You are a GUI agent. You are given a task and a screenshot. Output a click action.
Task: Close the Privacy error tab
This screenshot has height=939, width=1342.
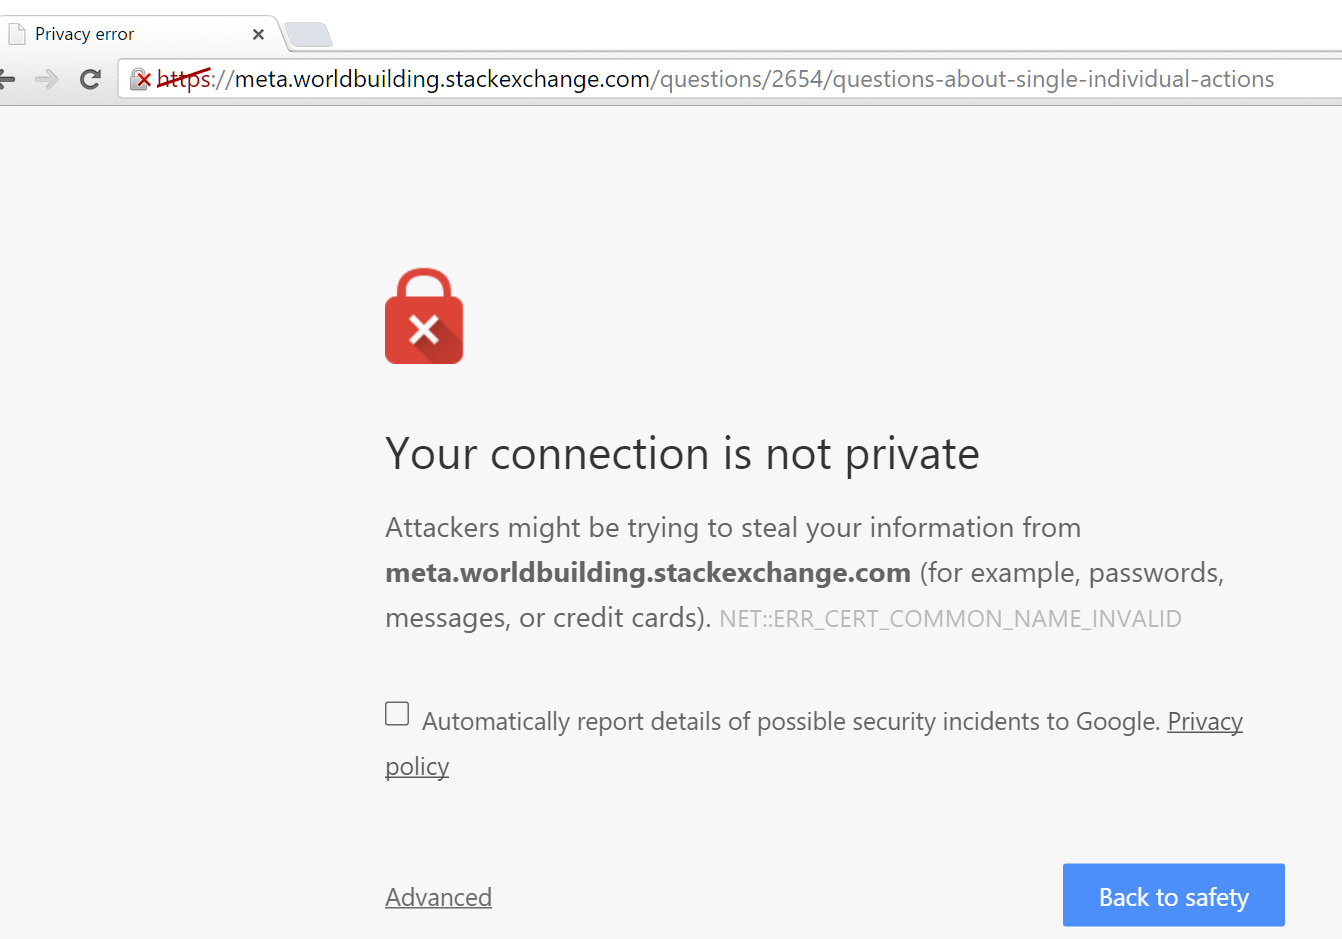(258, 34)
